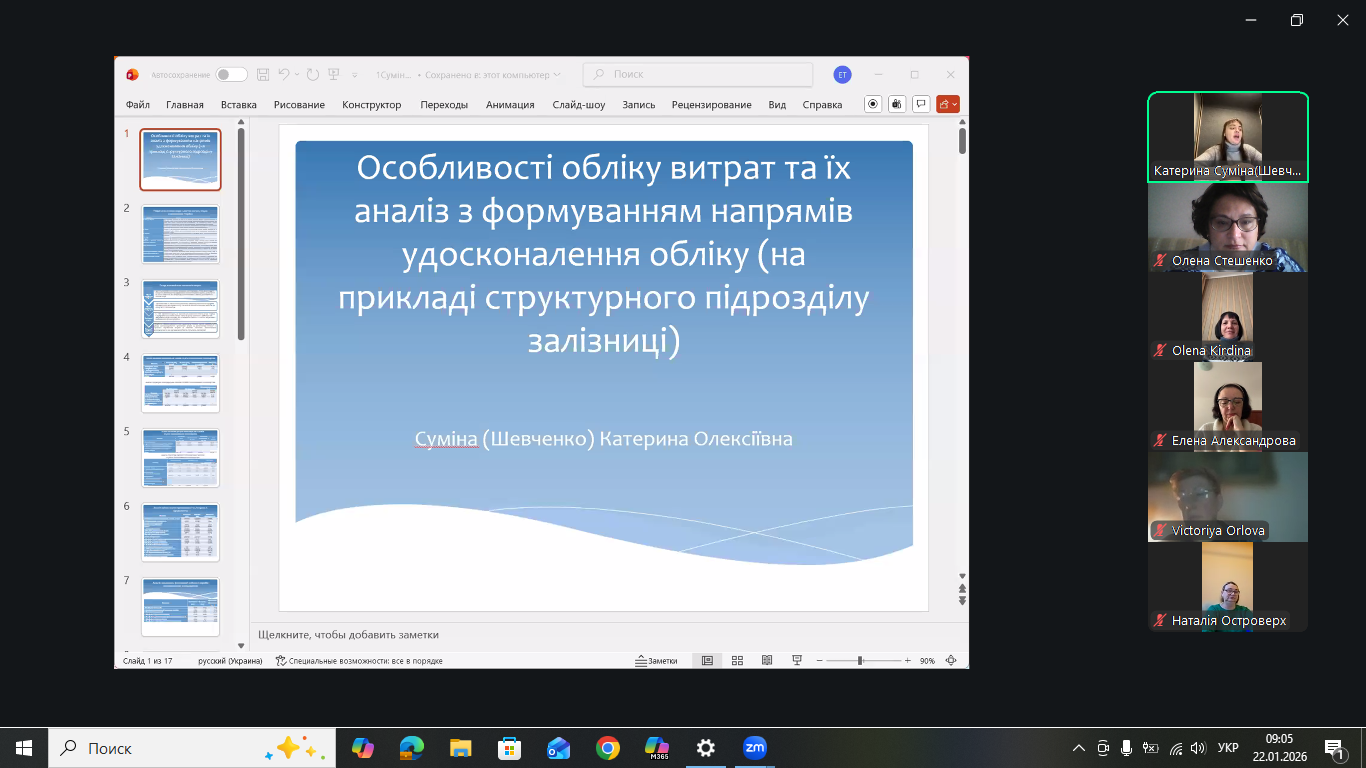
Task: Open the Comments speech bubble icon
Action: click(x=921, y=104)
